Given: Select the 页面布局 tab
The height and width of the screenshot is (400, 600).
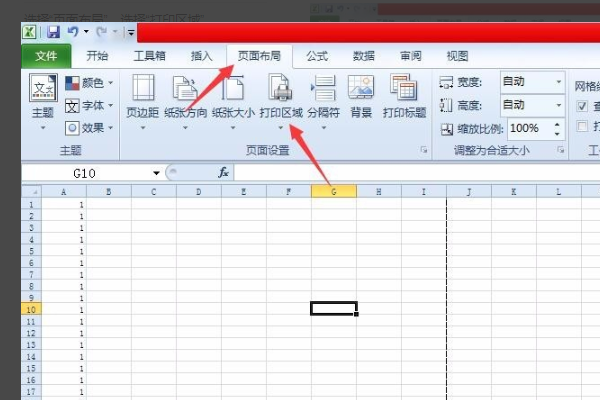Looking at the screenshot, I should [259, 56].
